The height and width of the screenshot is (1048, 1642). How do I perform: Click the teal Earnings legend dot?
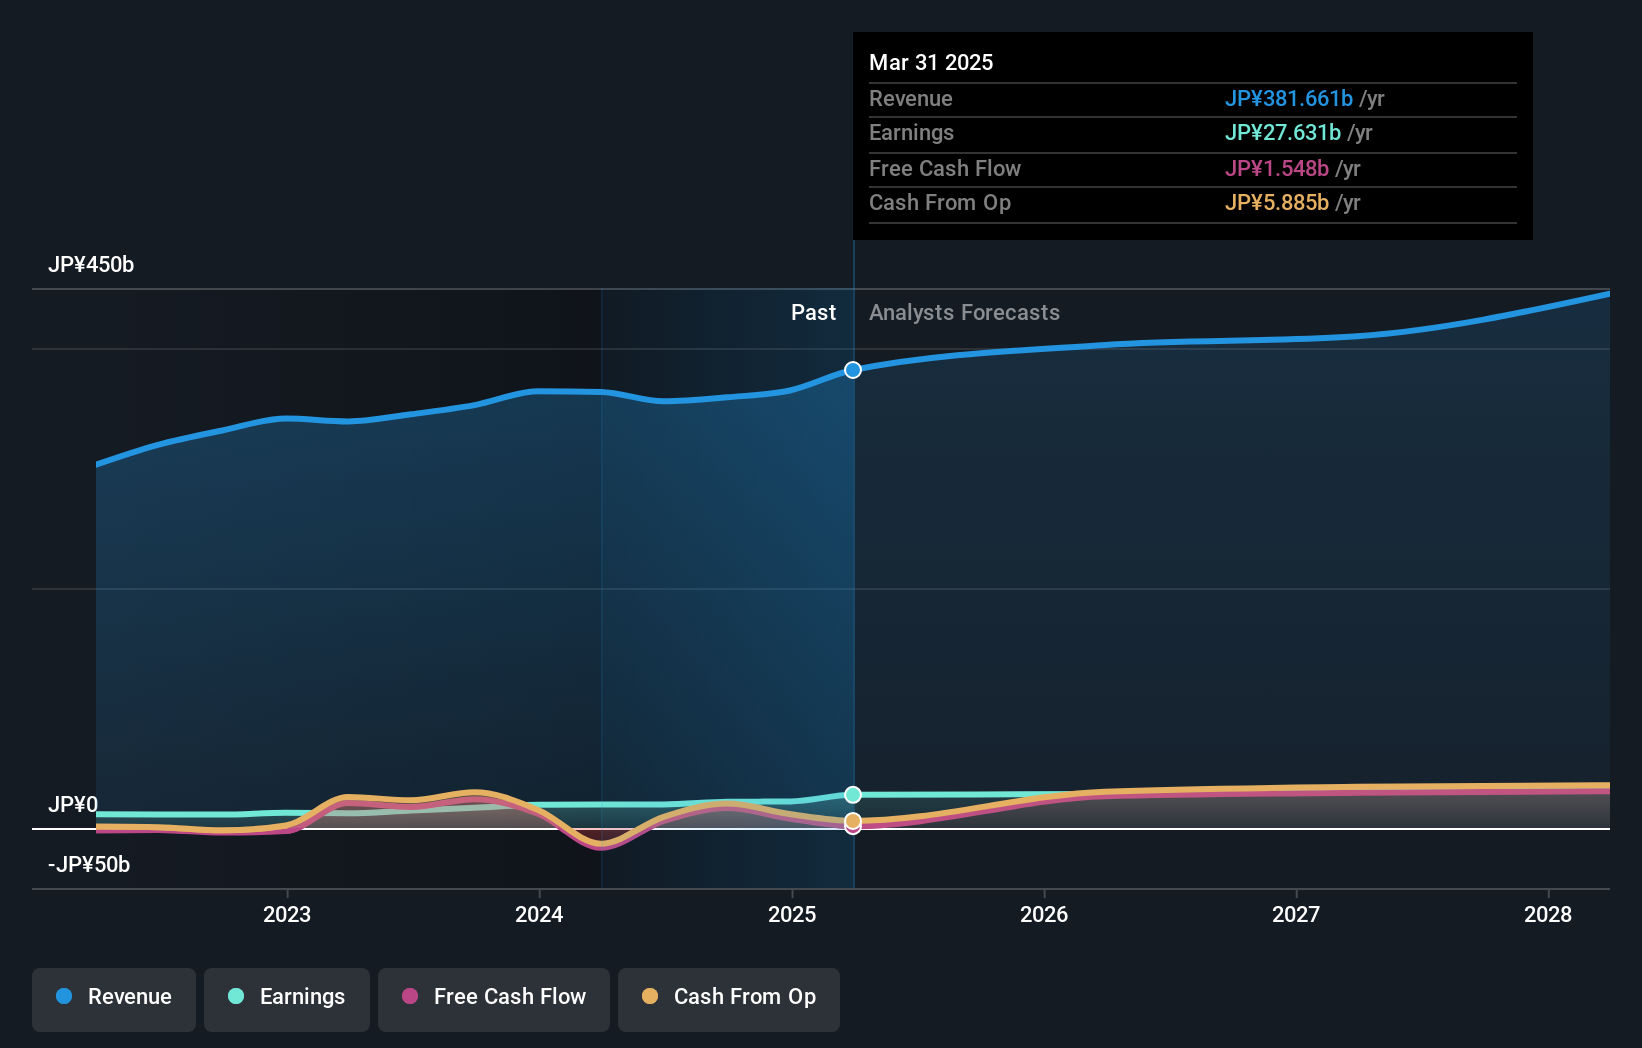(236, 997)
